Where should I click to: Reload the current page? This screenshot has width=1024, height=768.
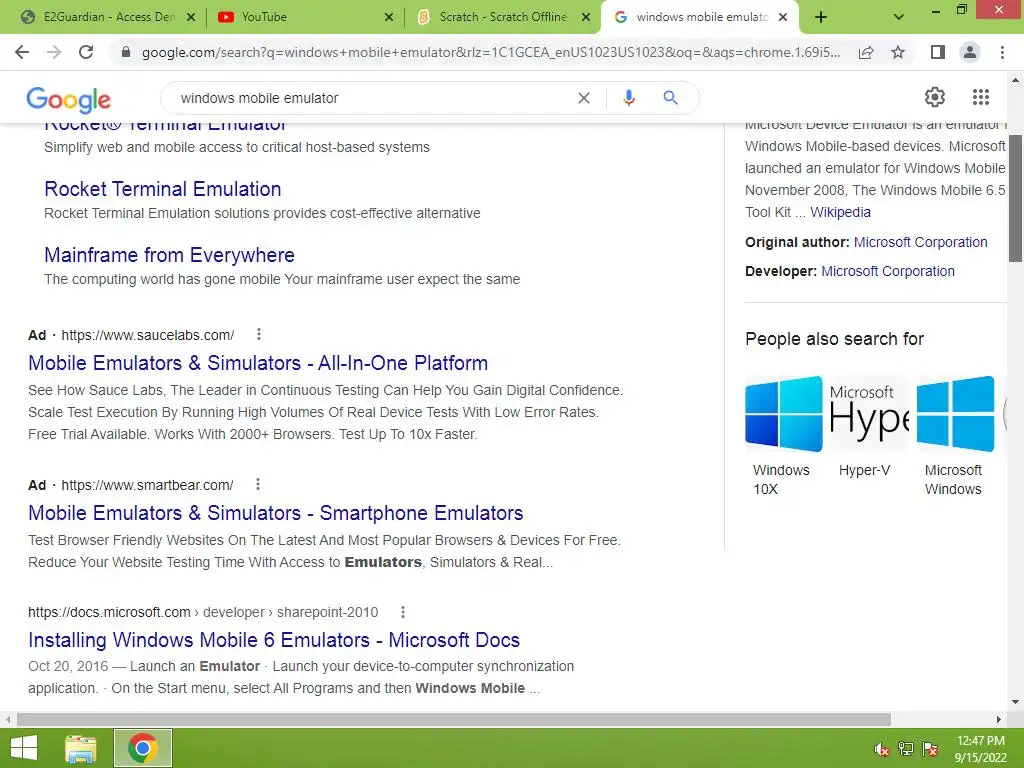click(x=86, y=52)
